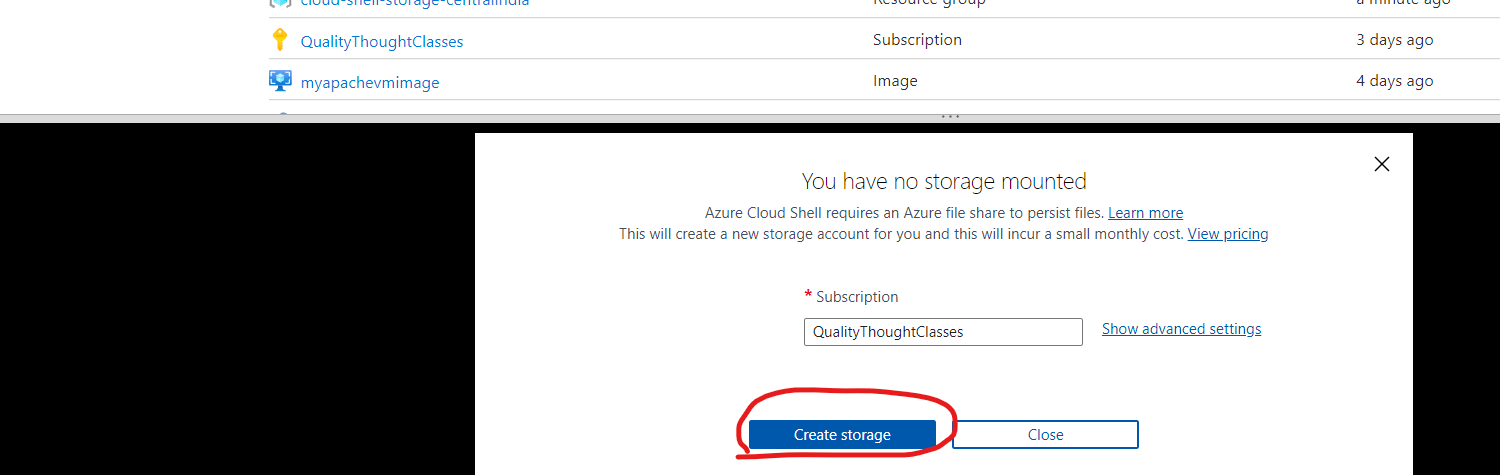Click the key icon beside QualityThoughtClasses

coord(280,40)
